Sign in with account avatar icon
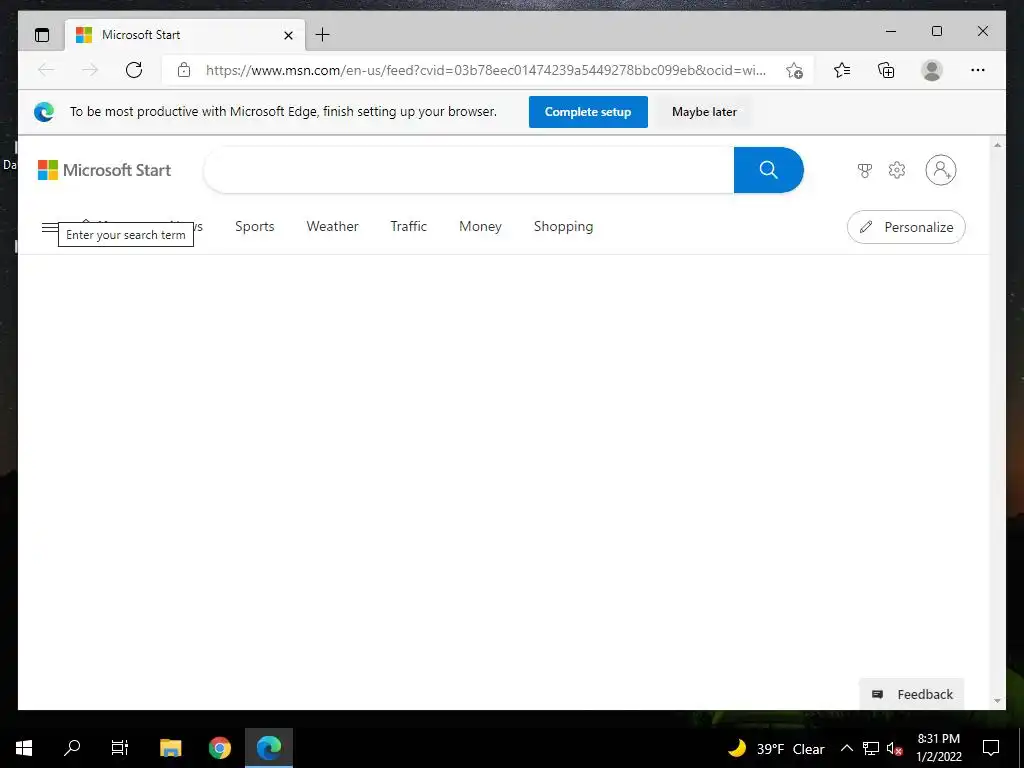This screenshot has width=1024, height=768. [940, 170]
